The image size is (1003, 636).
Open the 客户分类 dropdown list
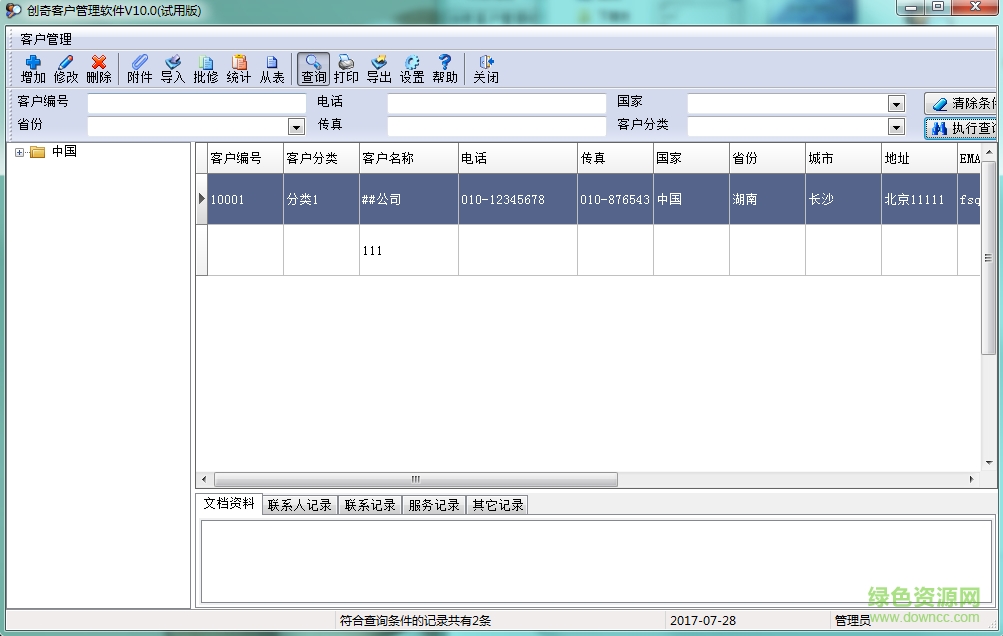(x=895, y=126)
